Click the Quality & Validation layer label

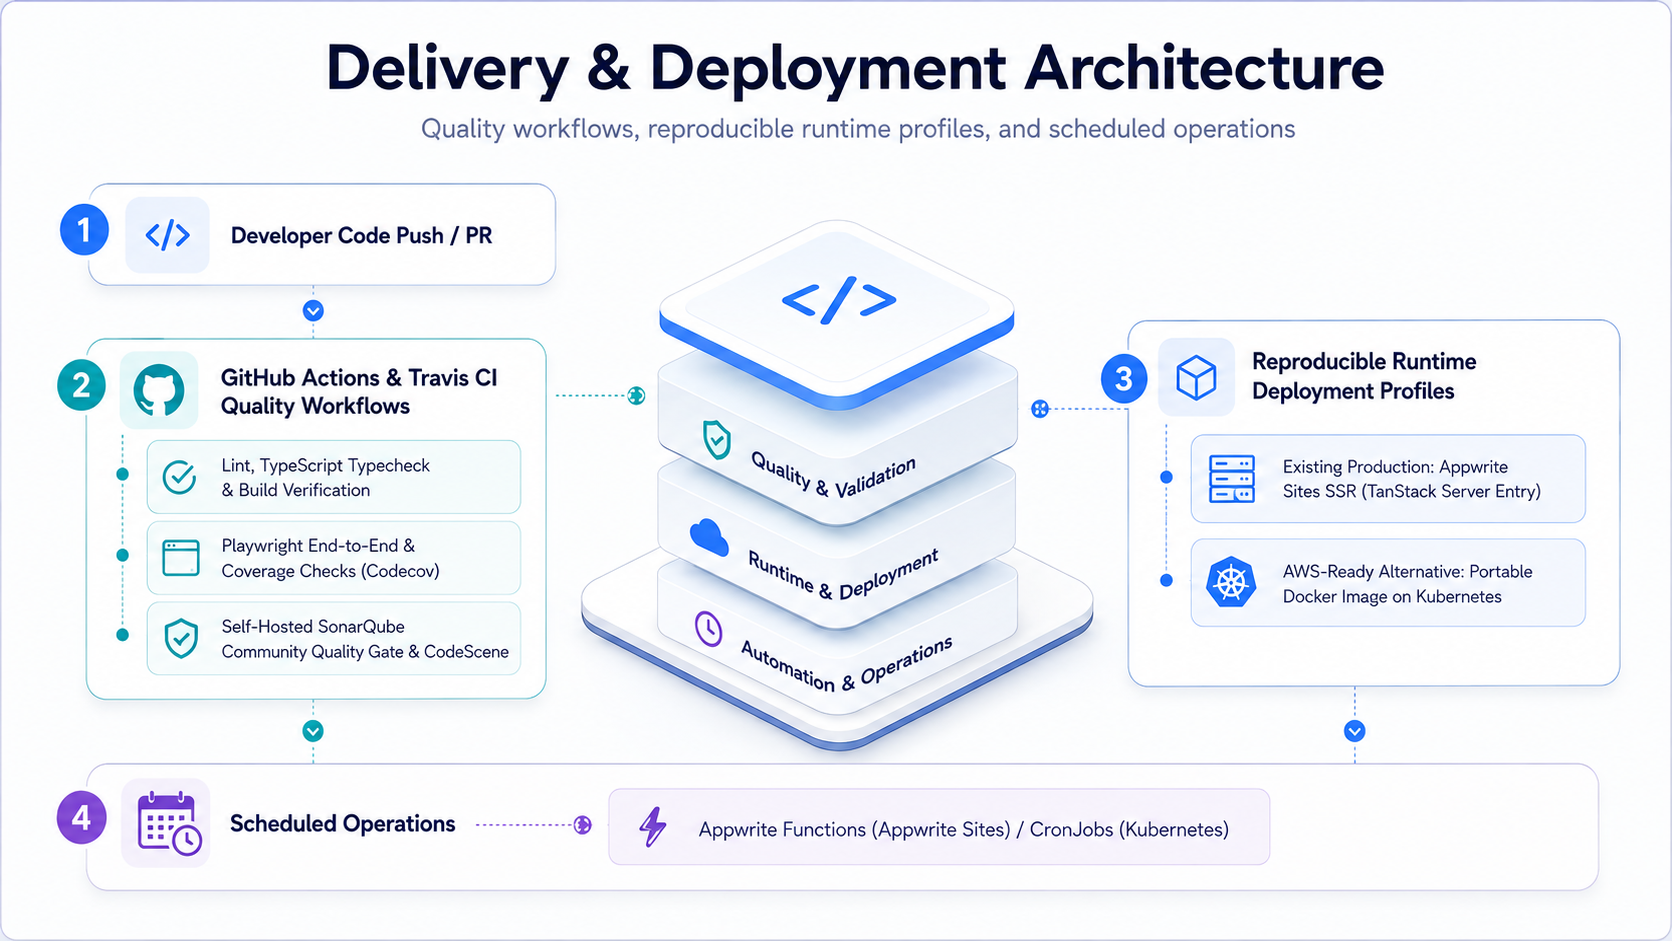click(833, 477)
